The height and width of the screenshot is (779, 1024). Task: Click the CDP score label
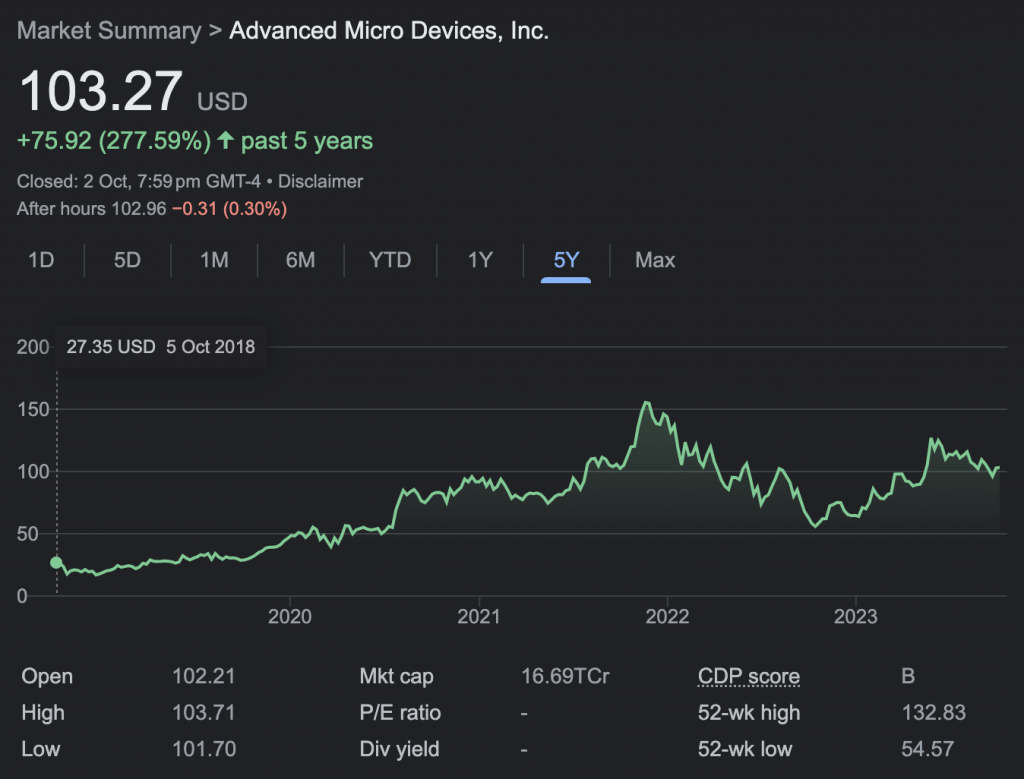click(x=748, y=677)
